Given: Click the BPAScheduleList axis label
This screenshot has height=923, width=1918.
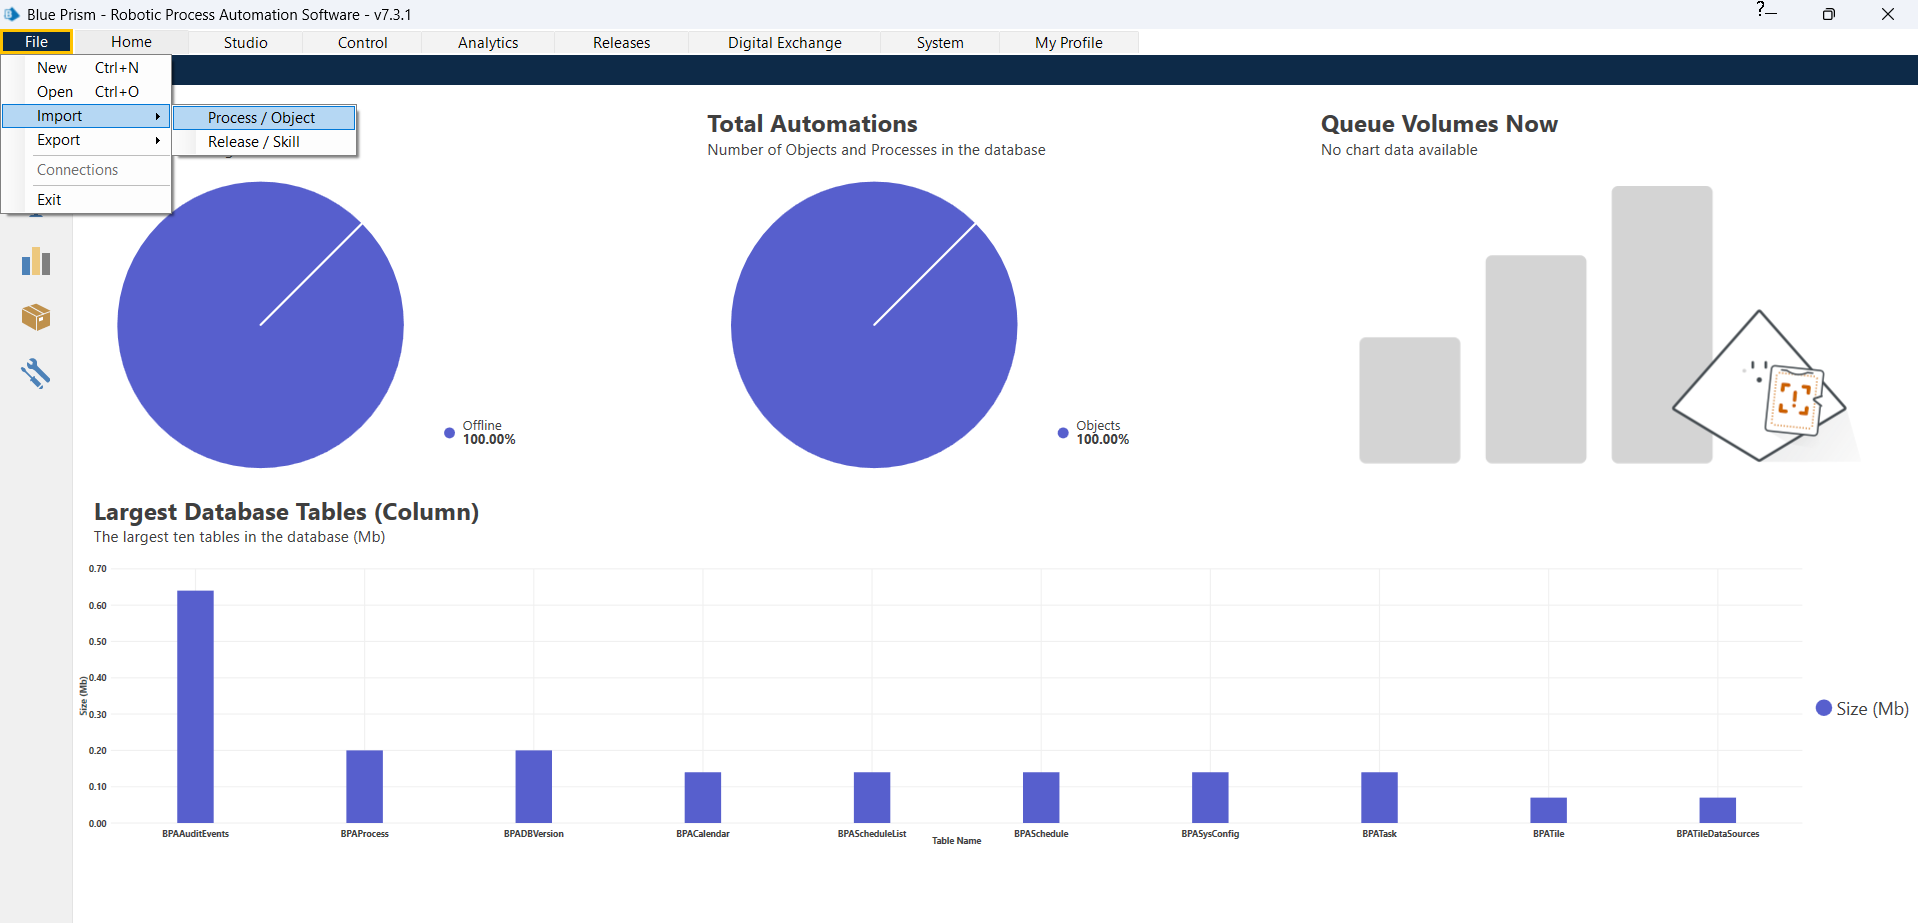Looking at the screenshot, I should point(872,834).
